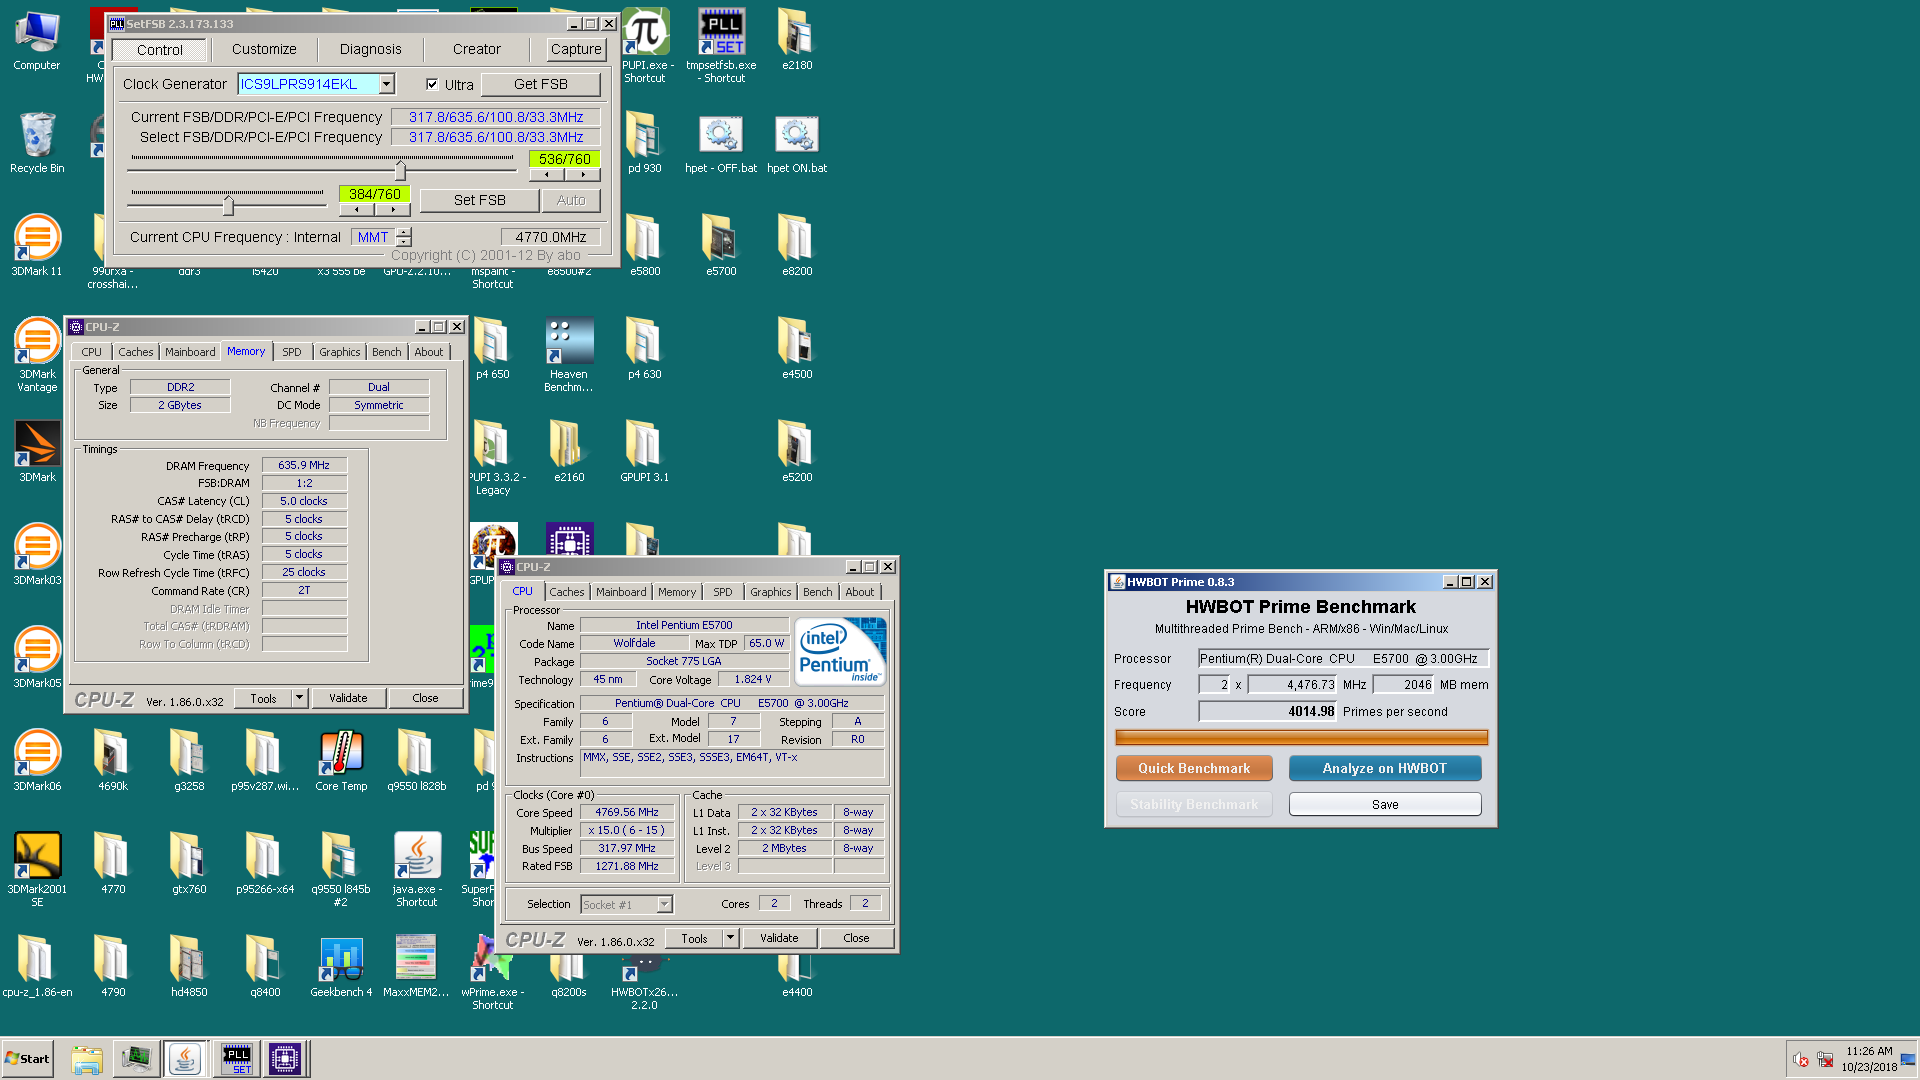
Task: Switch to SetFSB Diagnosis tab
Action: (x=370, y=49)
